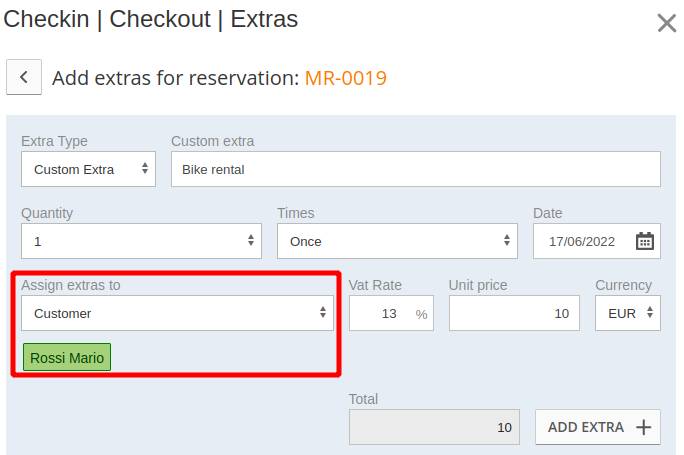684x455 pixels.
Task: Click the back arrow chevron button
Action: click(x=24, y=77)
